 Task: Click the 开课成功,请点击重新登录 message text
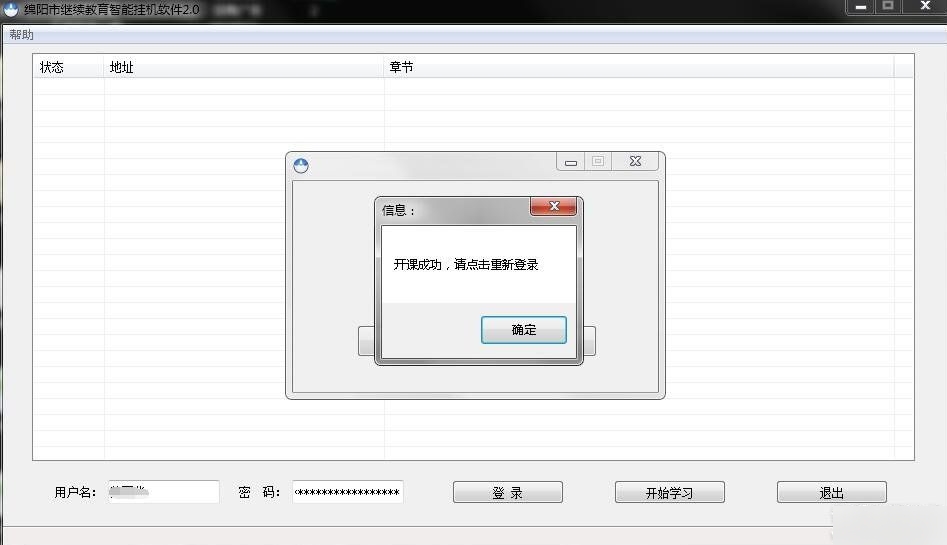tap(466, 265)
